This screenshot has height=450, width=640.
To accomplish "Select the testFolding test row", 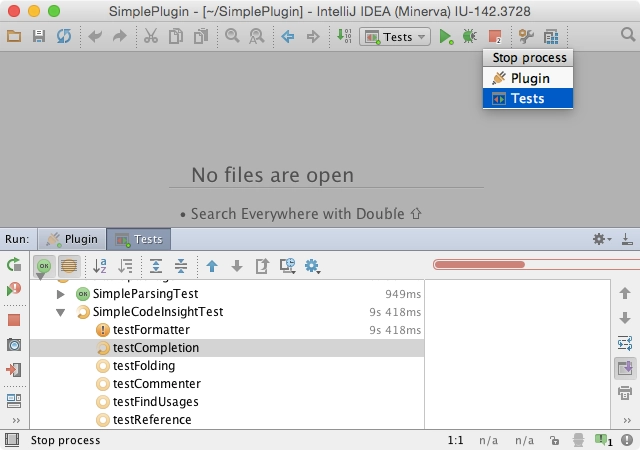I will pos(227,365).
